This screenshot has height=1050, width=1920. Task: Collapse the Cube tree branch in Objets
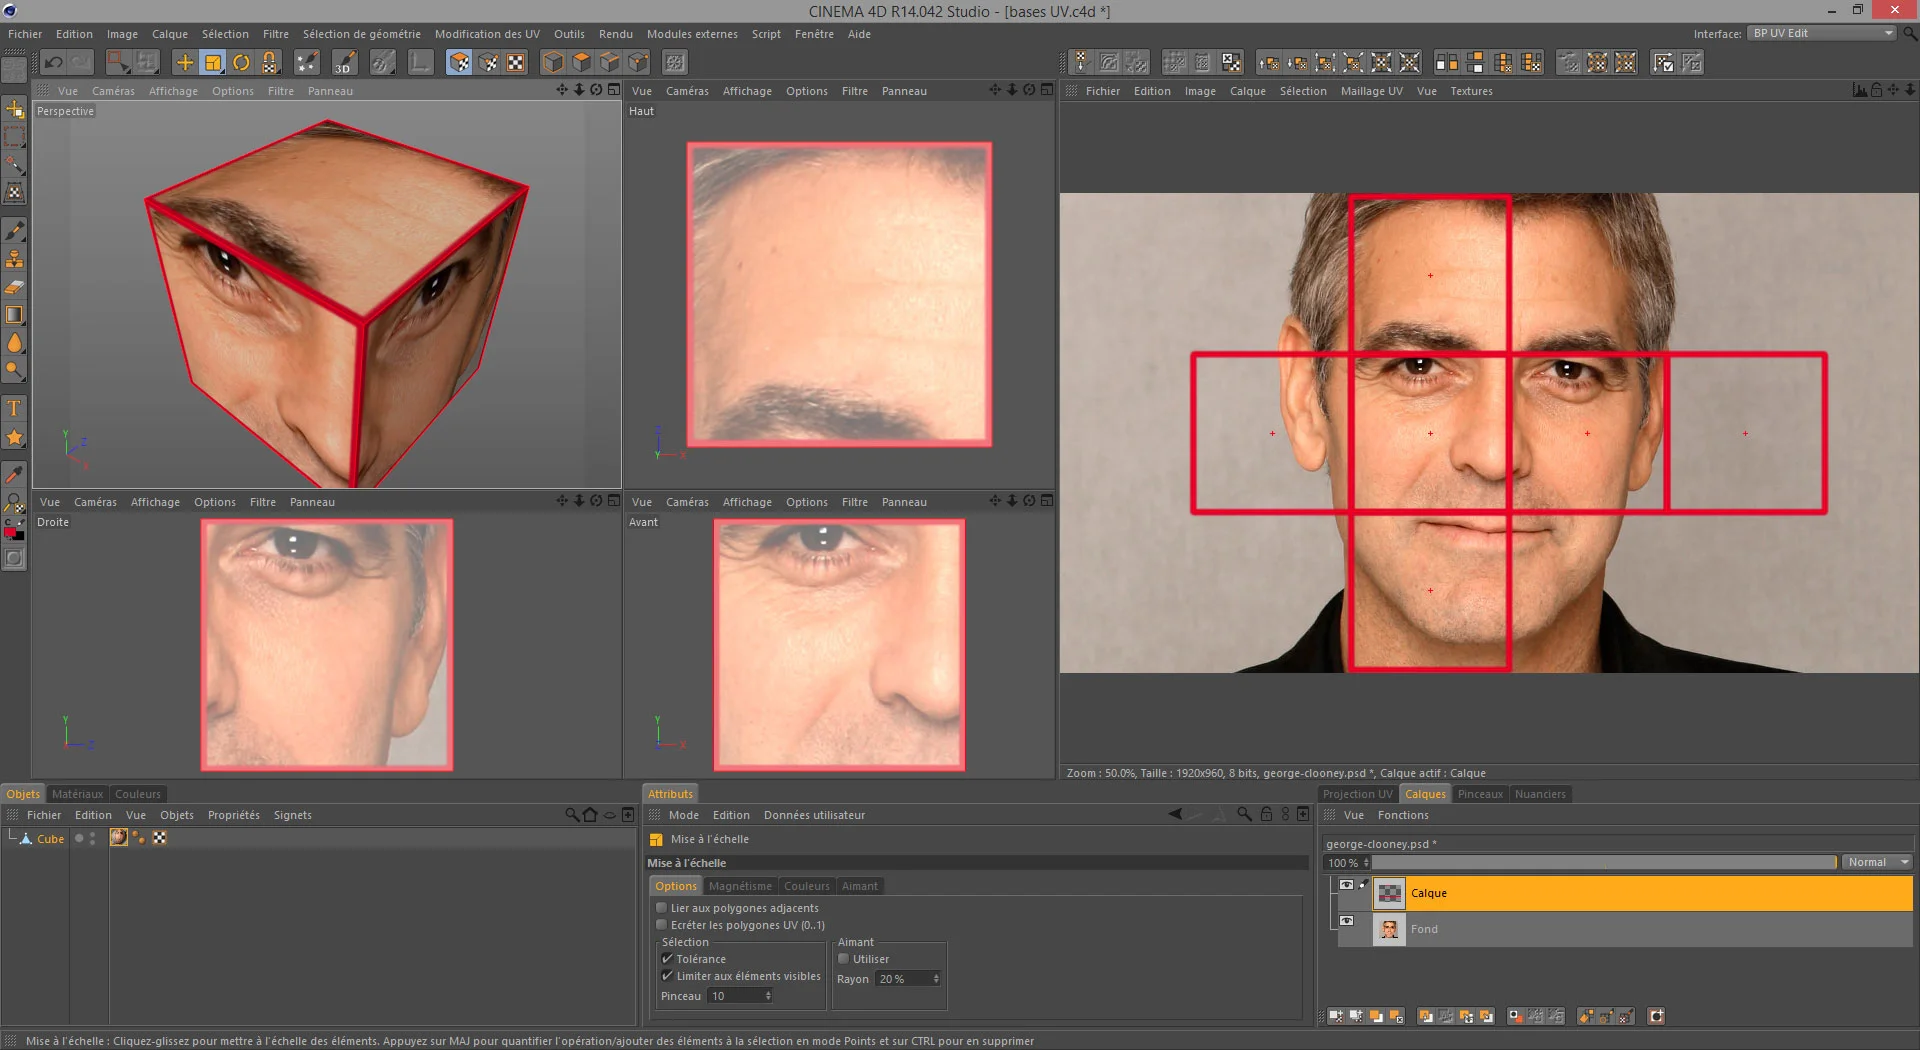click(x=12, y=836)
